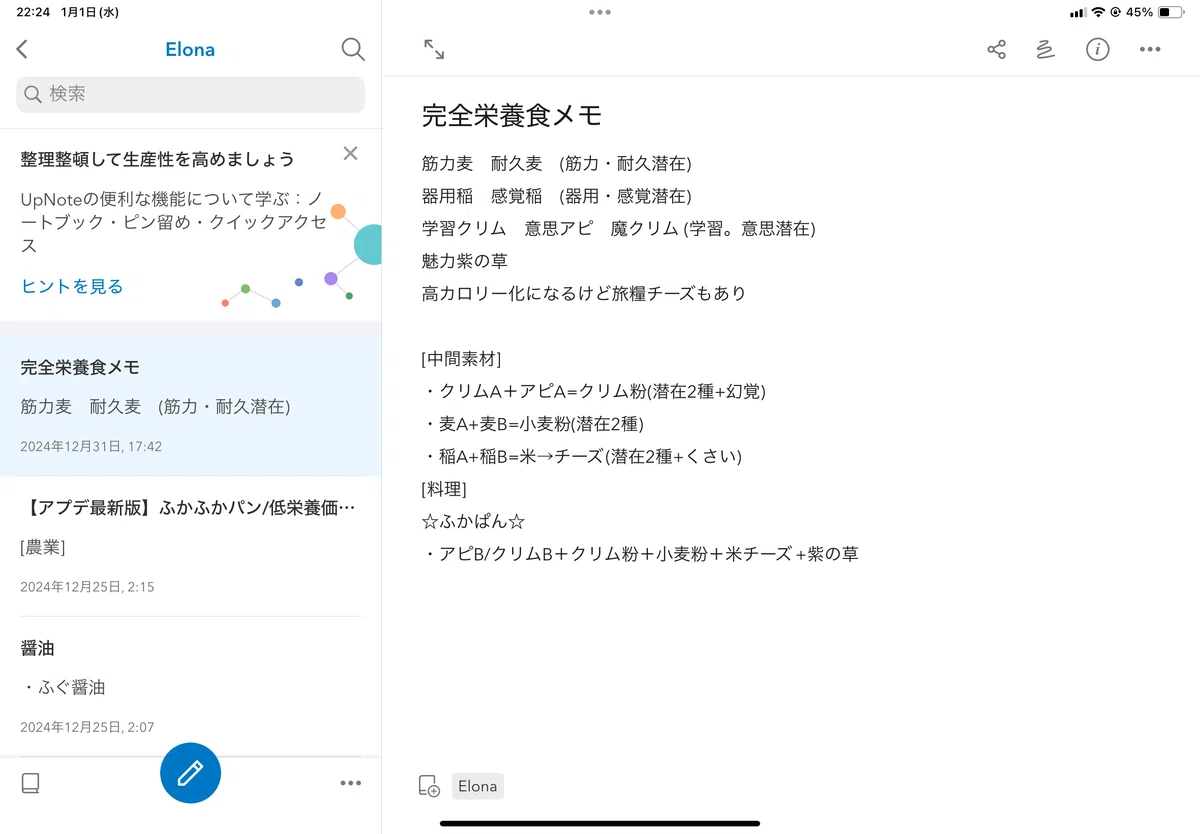1200x834 pixels.
Task: Click the [農業] preview text
Action: [x=43, y=547]
